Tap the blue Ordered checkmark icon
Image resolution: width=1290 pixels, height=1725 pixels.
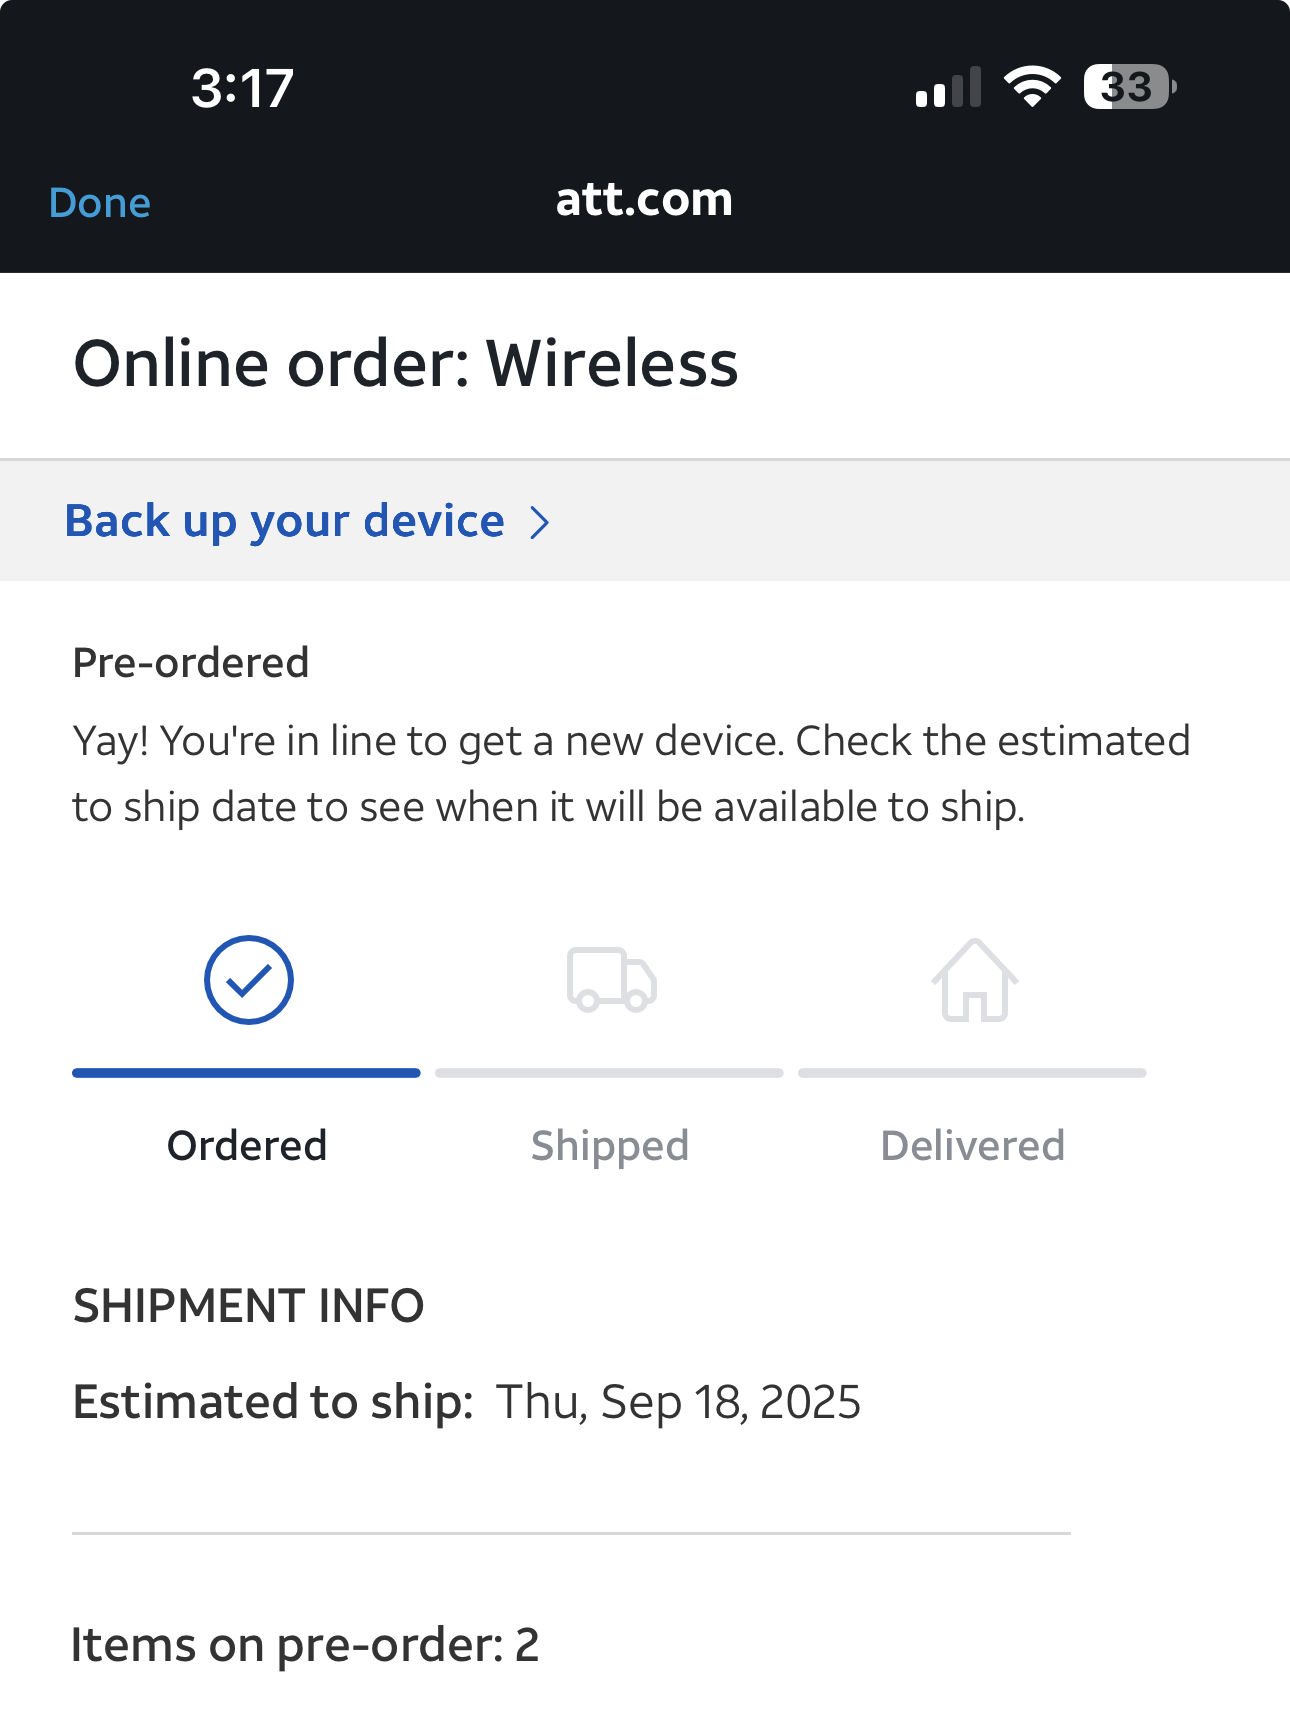point(248,980)
